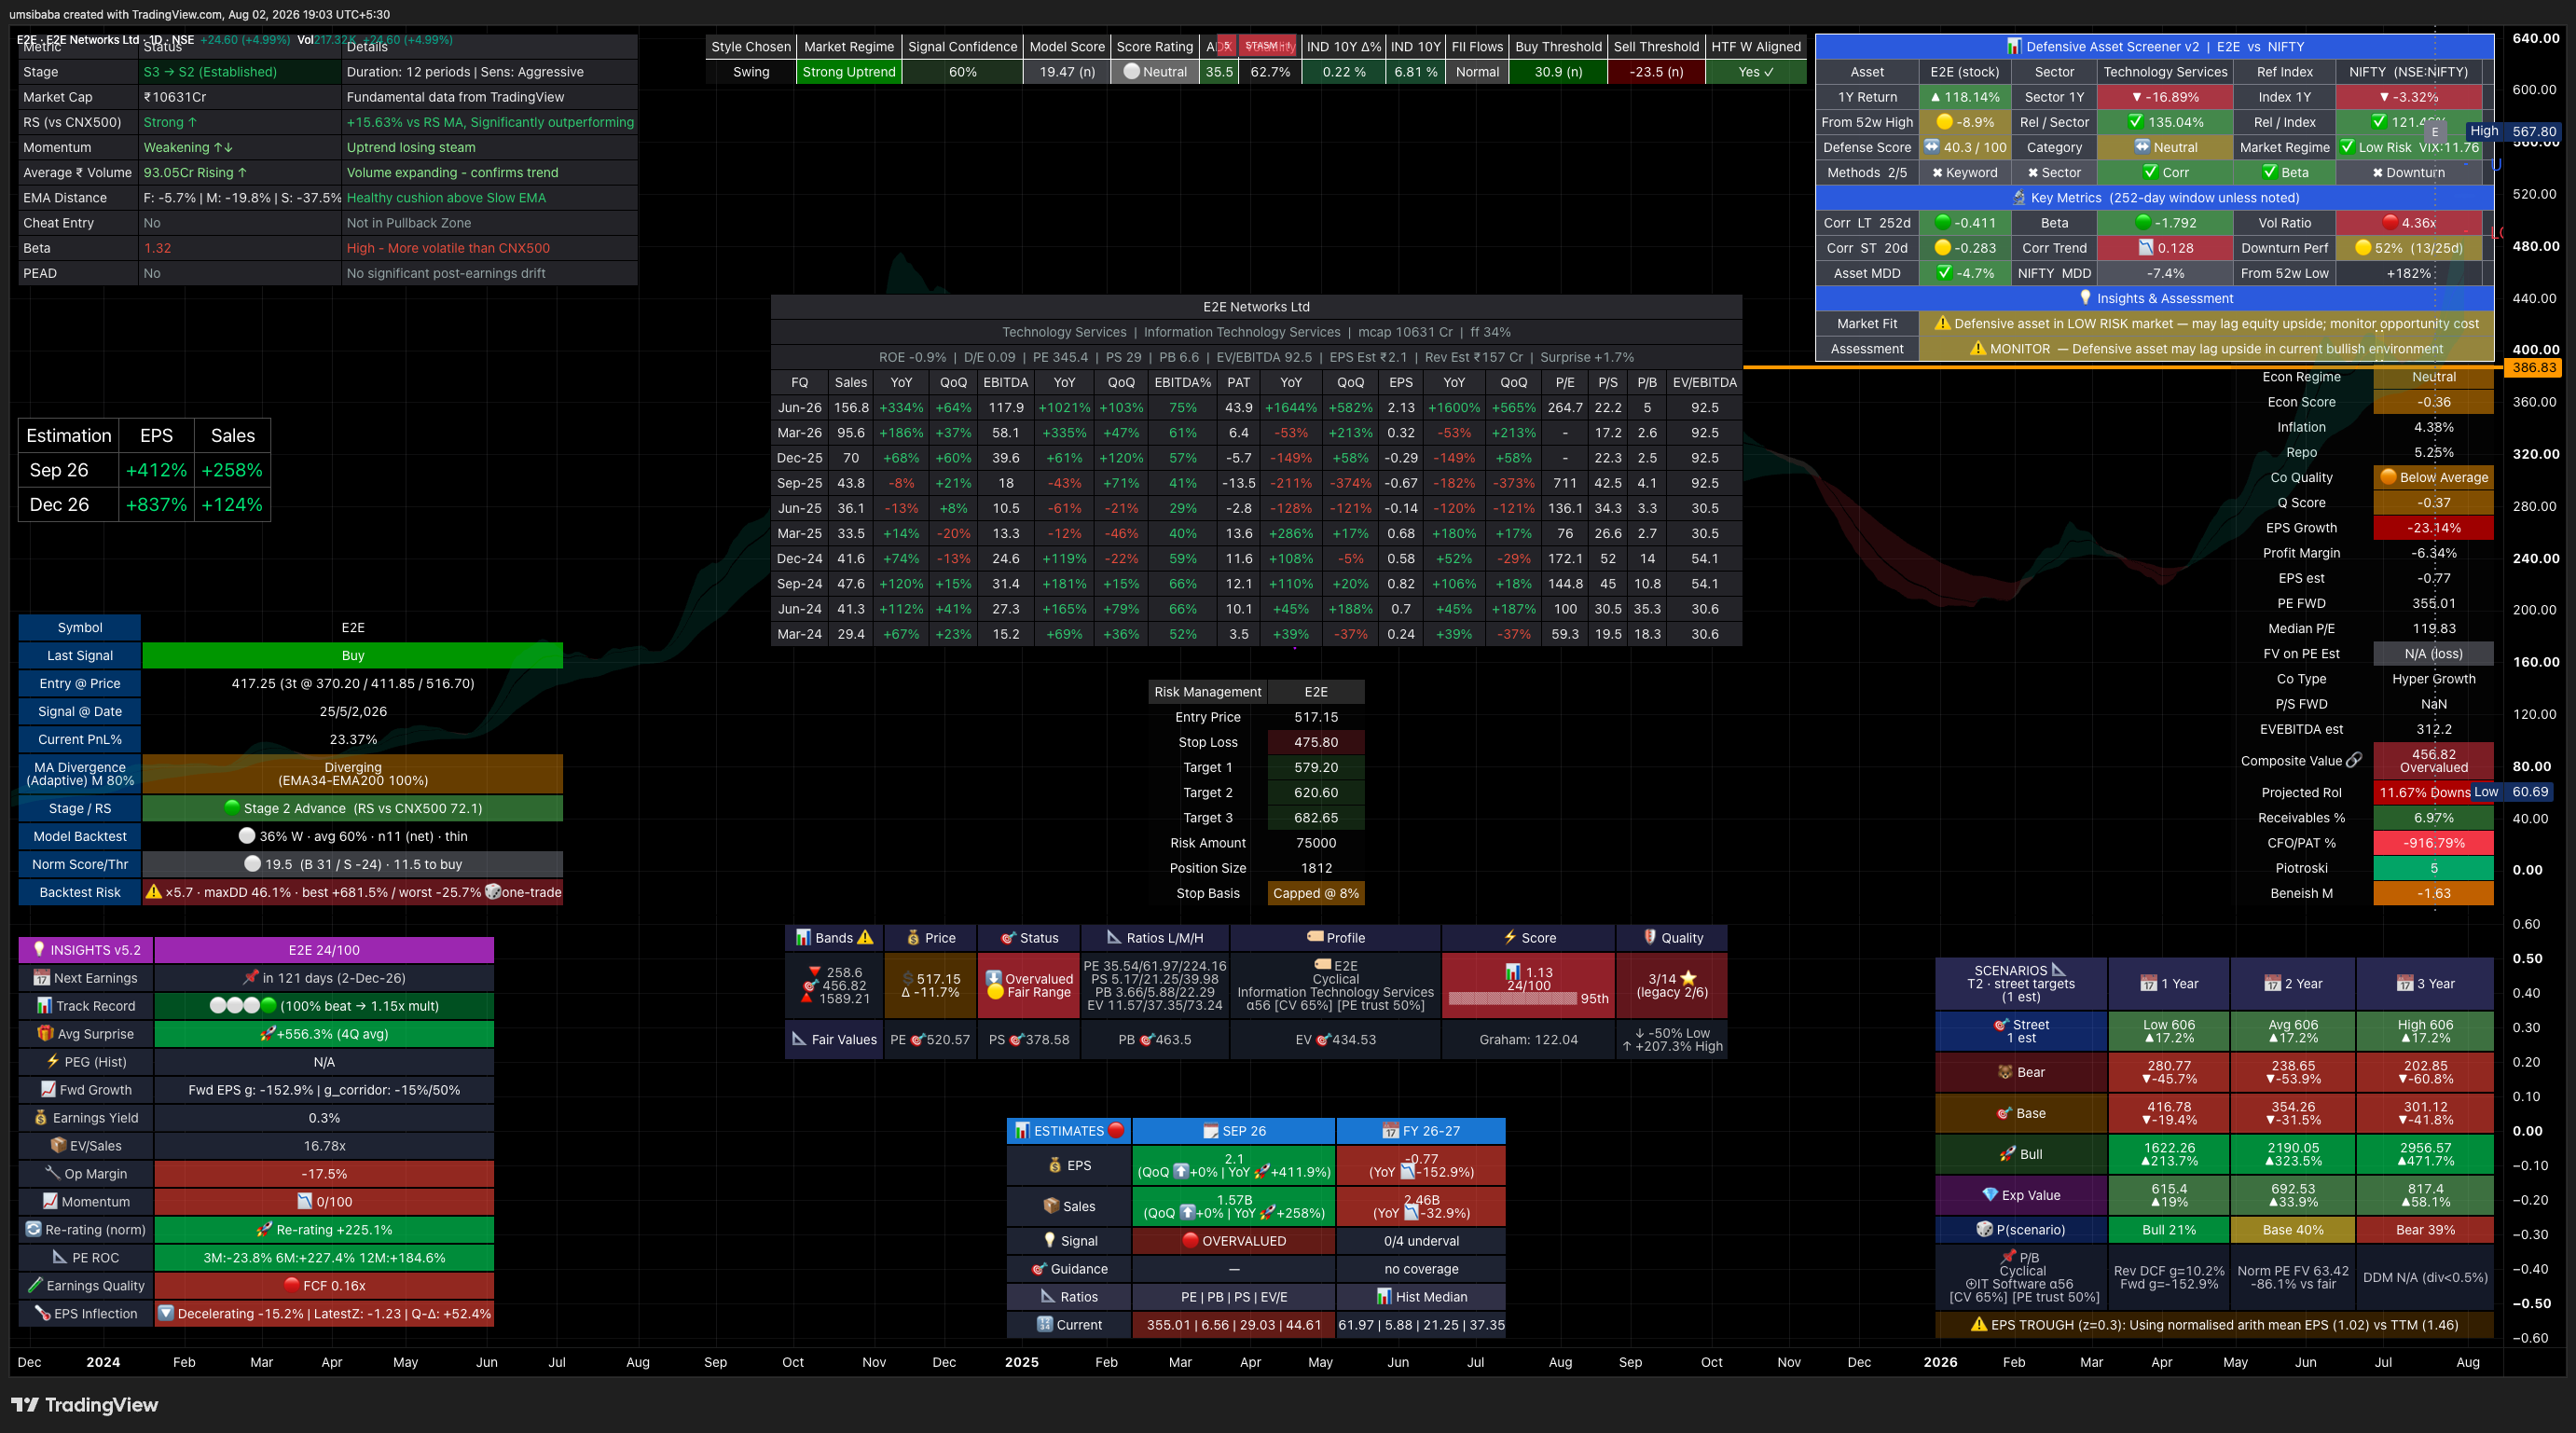The width and height of the screenshot is (2576, 1433).
Task: Select the money bag icon beside Earnings Yield
Action: pyautogui.click(x=41, y=1118)
